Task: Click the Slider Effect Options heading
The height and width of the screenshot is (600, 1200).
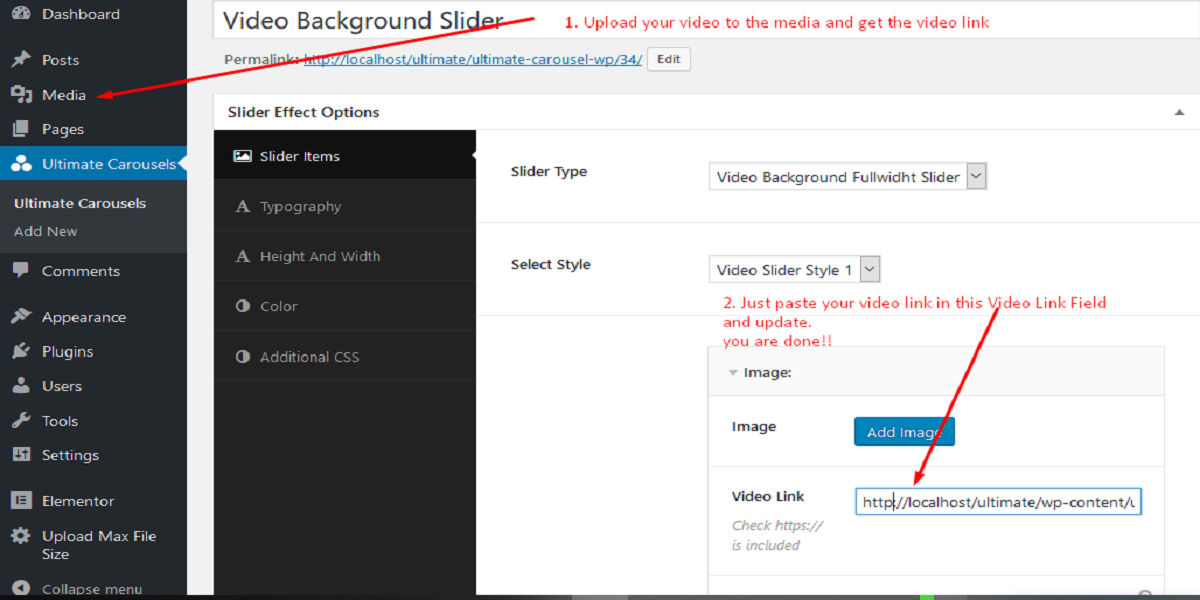Action: (304, 112)
